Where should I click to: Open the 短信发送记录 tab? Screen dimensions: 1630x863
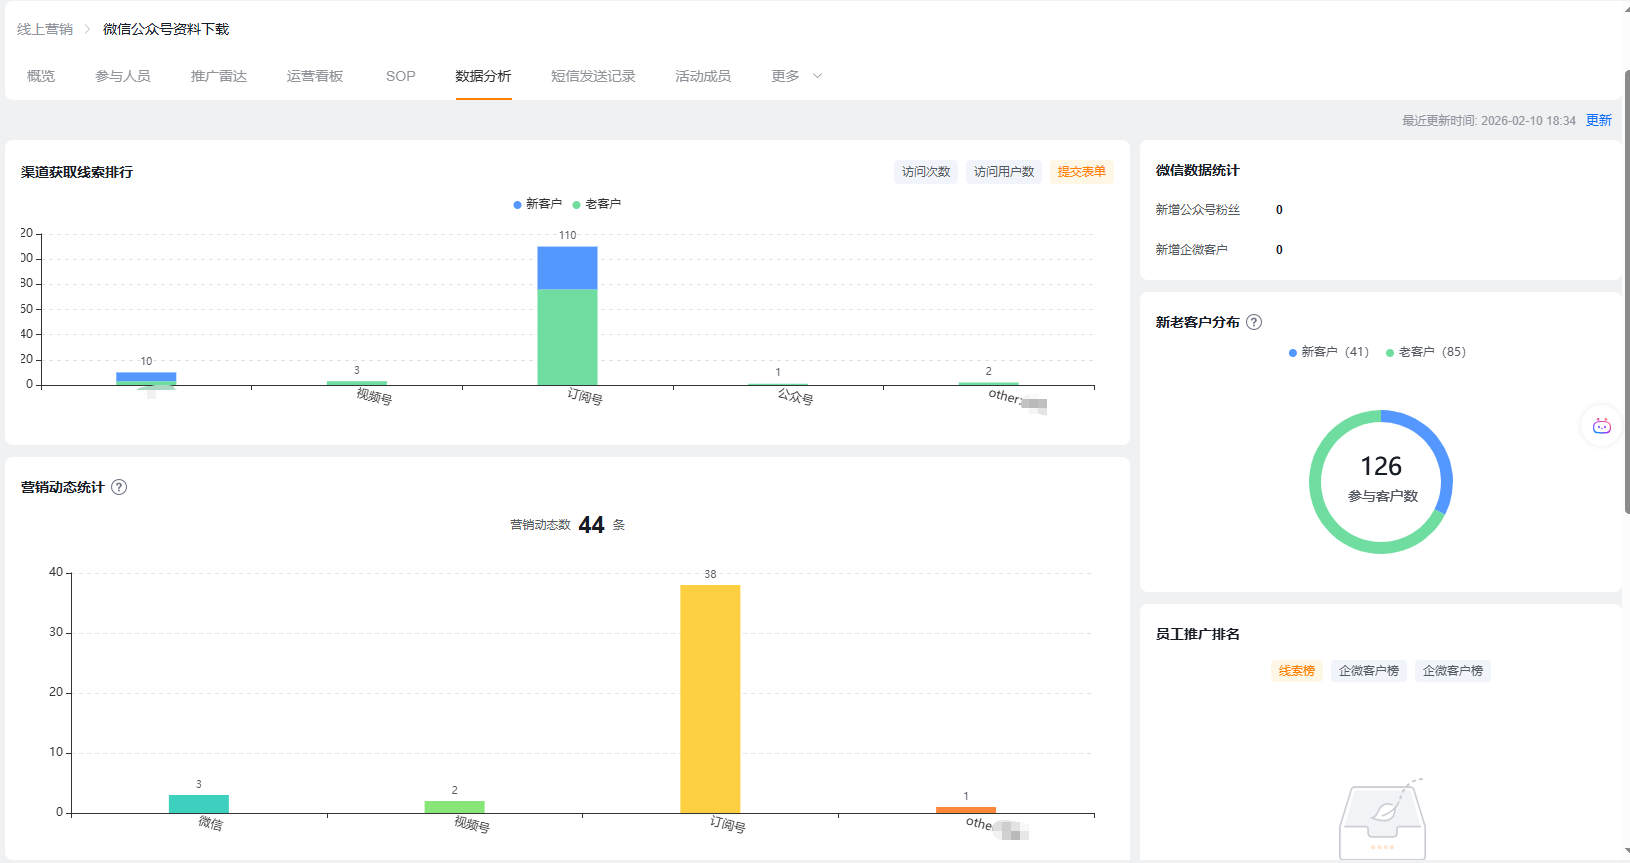click(593, 76)
